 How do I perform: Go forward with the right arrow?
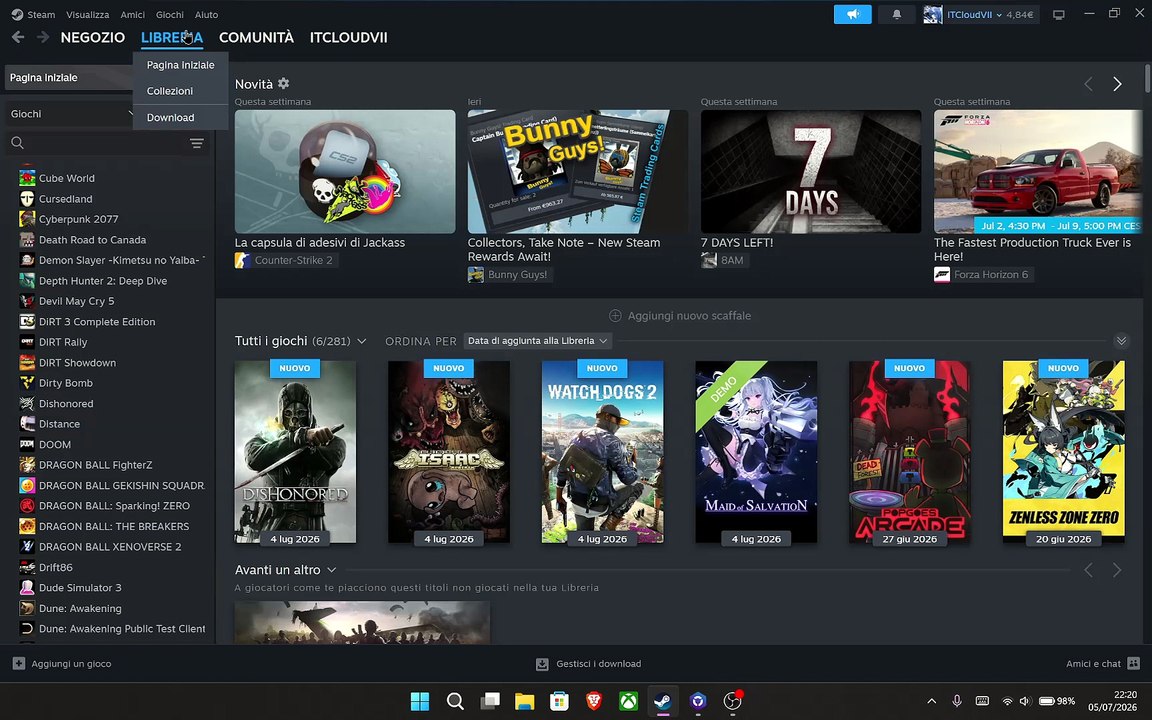(x=43, y=37)
